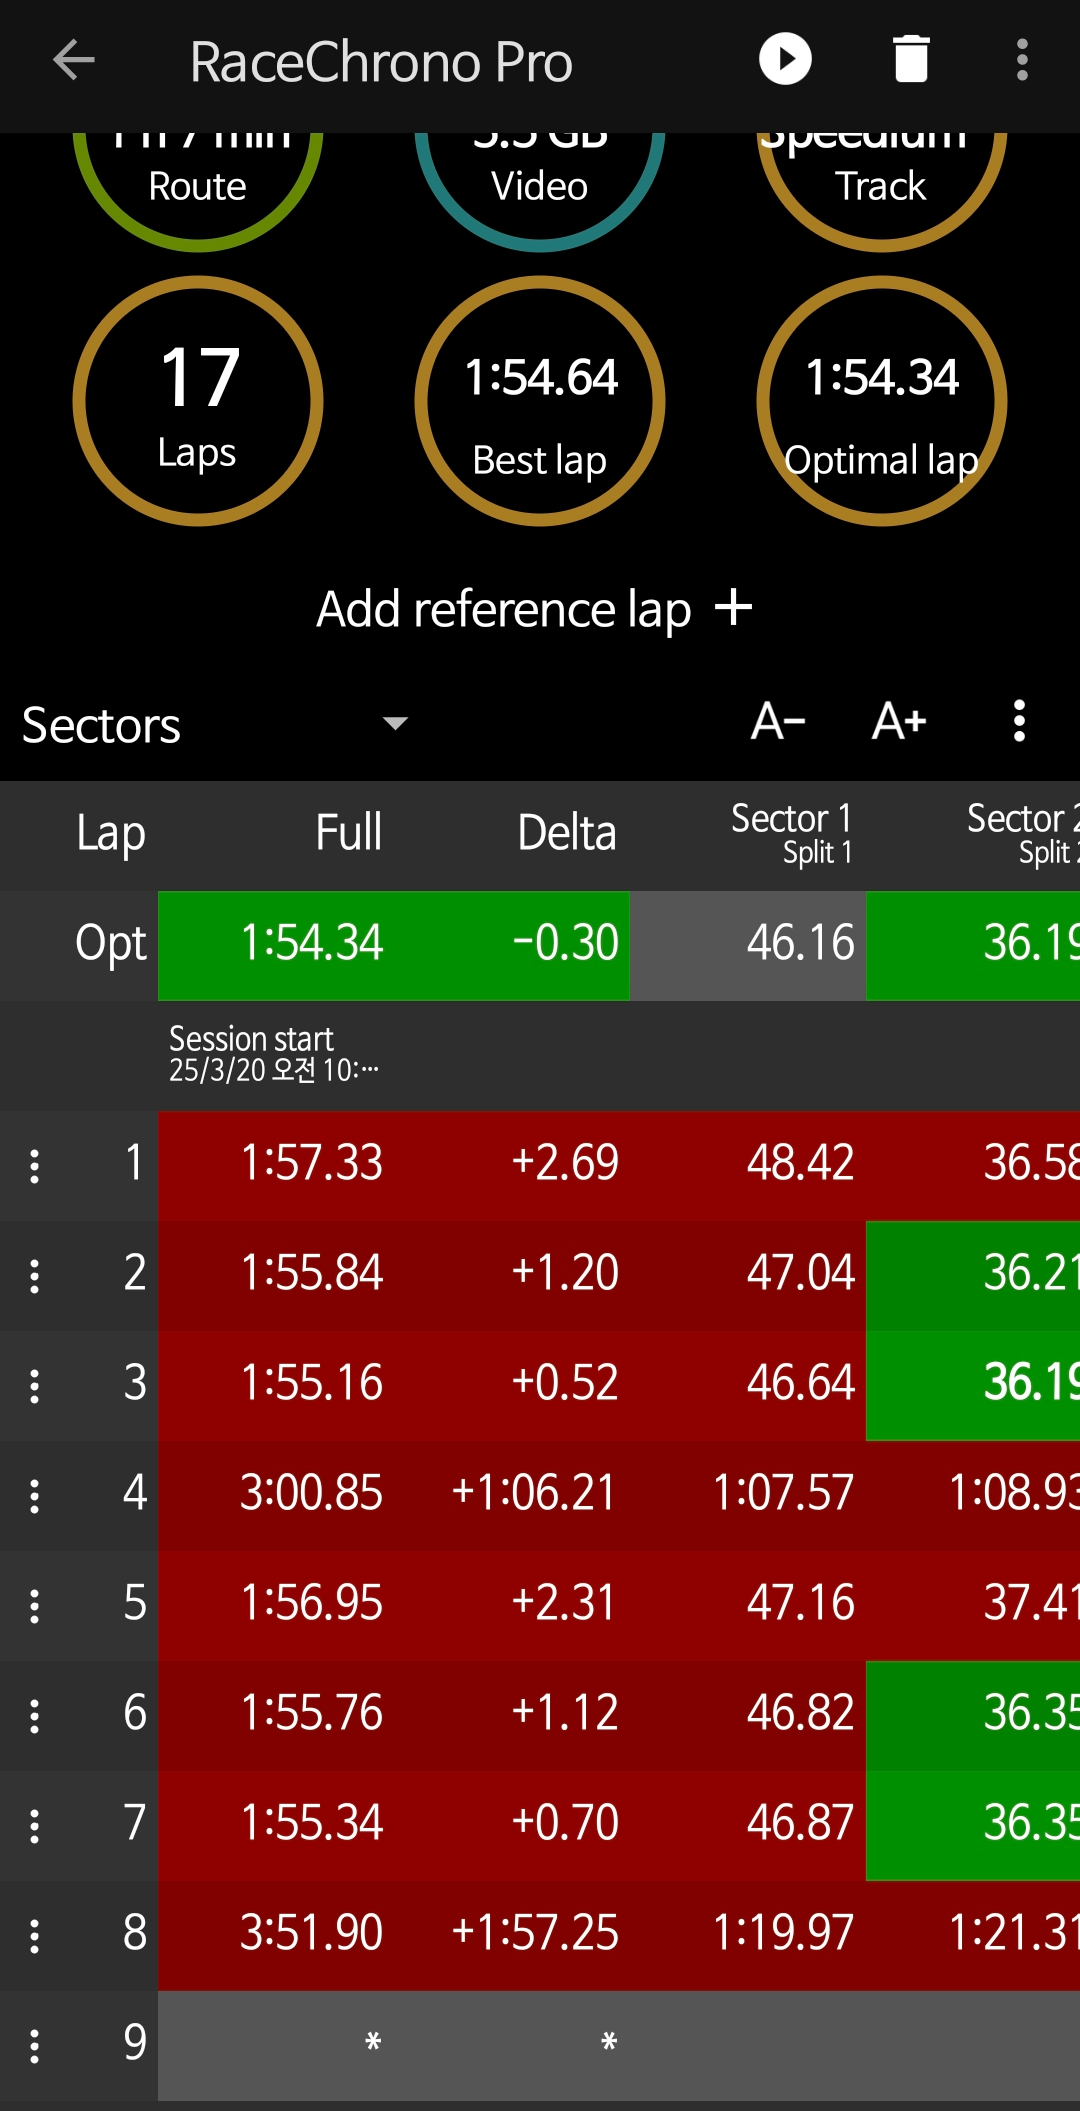Select delta +1.20 cell
The height and width of the screenshot is (2111, 1080).
[512, 1276]
